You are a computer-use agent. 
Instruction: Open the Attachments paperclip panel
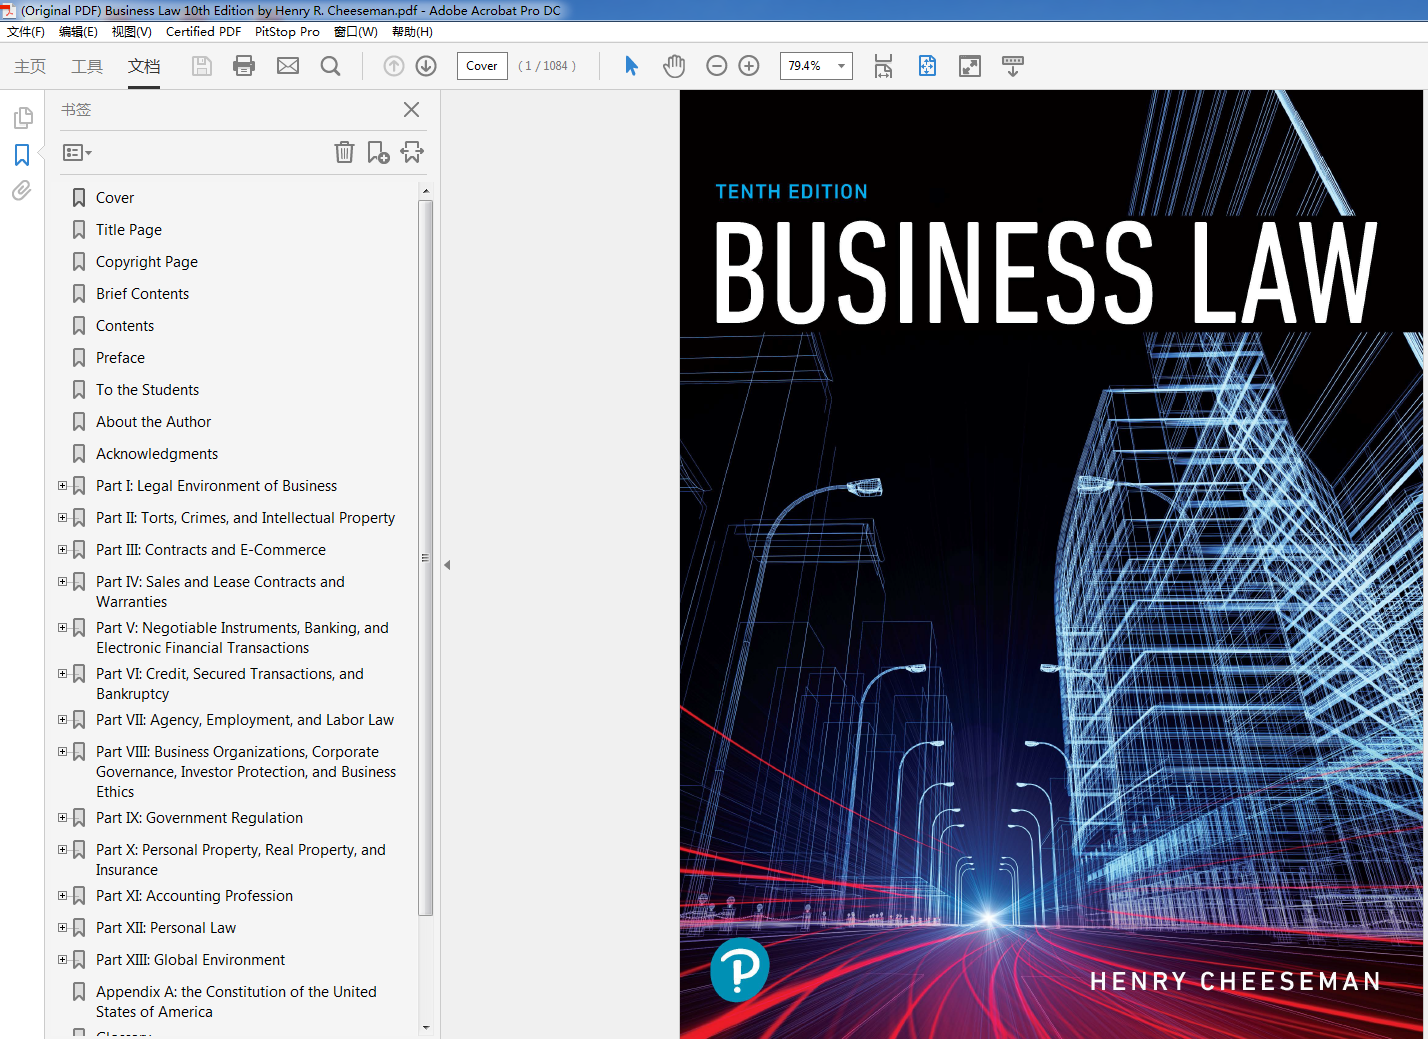(x=22, y=190)
